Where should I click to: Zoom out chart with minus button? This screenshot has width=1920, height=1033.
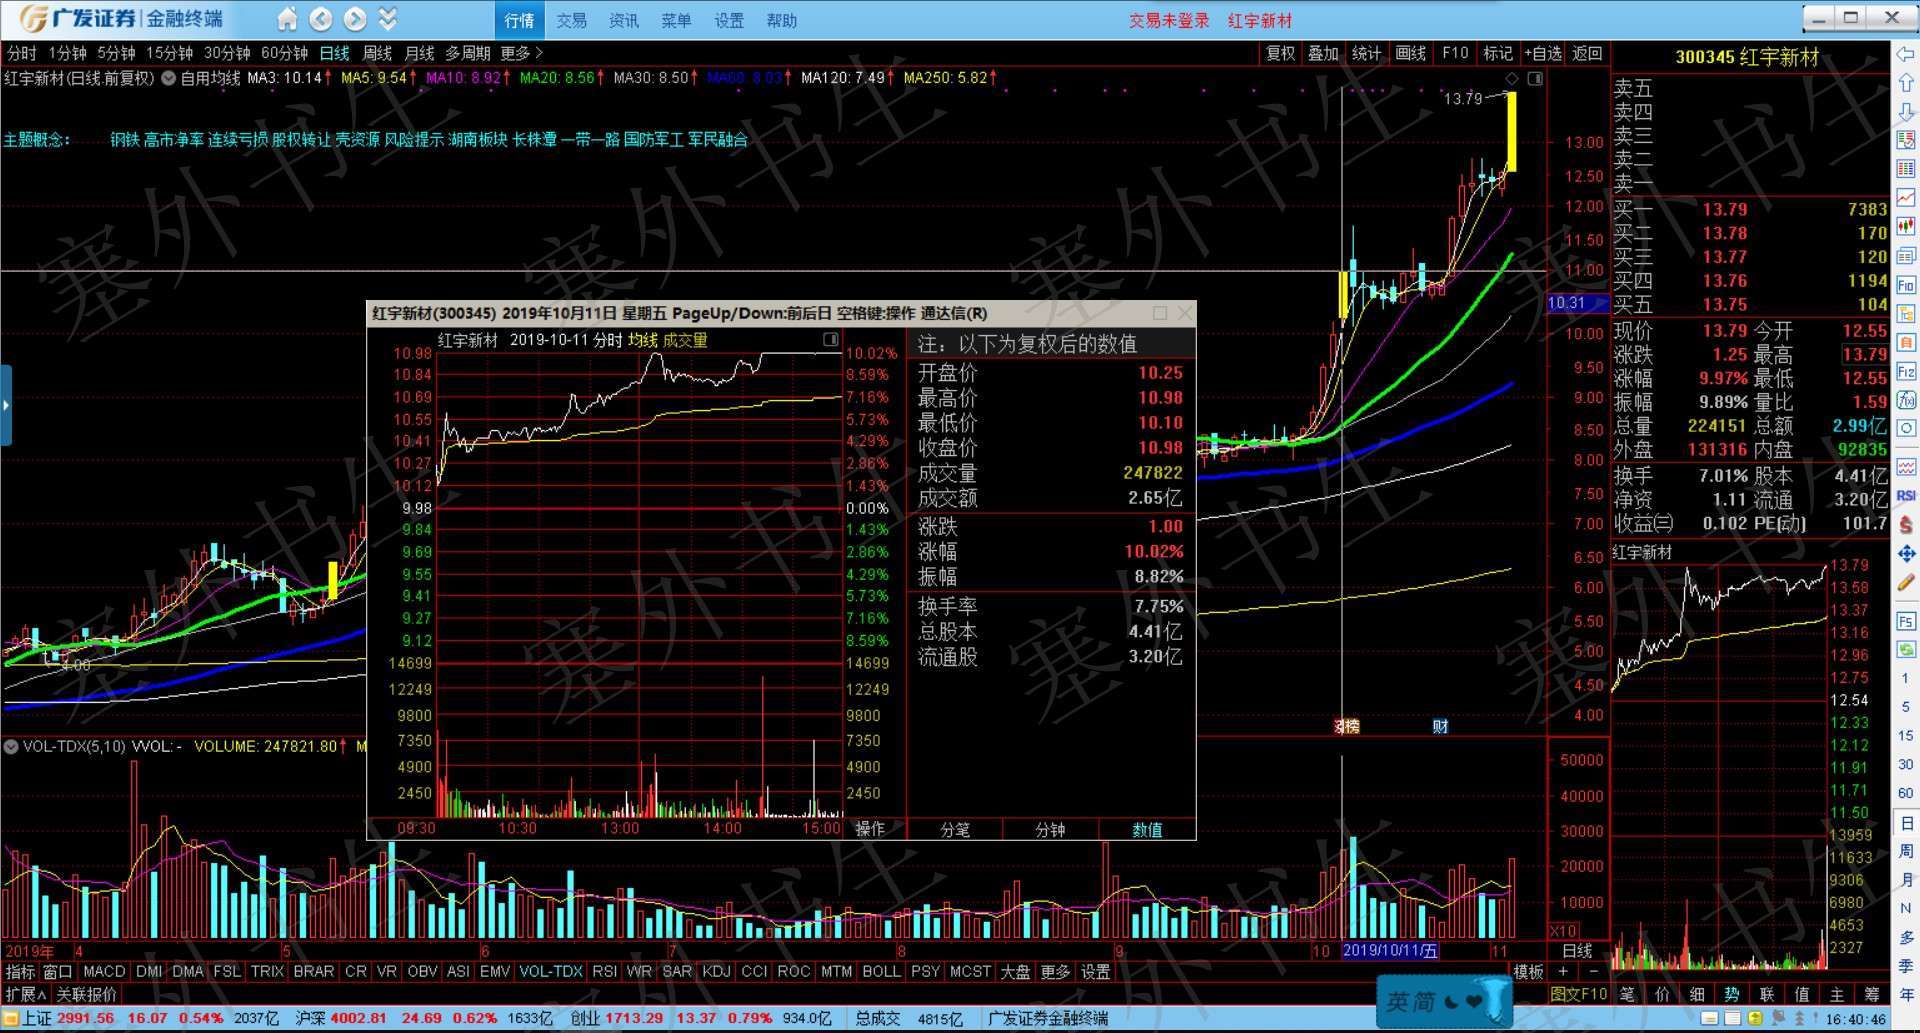click(x=1593, y=971)
